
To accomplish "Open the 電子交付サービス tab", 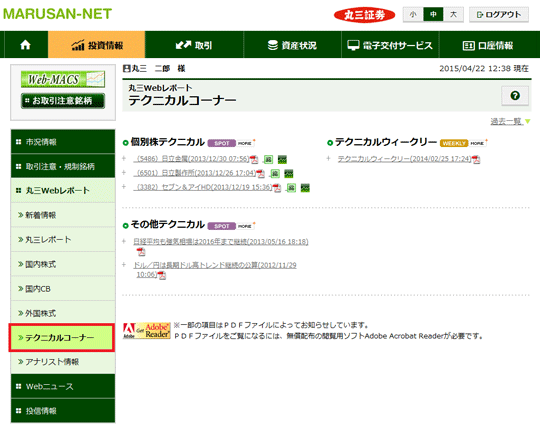I will tap(390, 45).
